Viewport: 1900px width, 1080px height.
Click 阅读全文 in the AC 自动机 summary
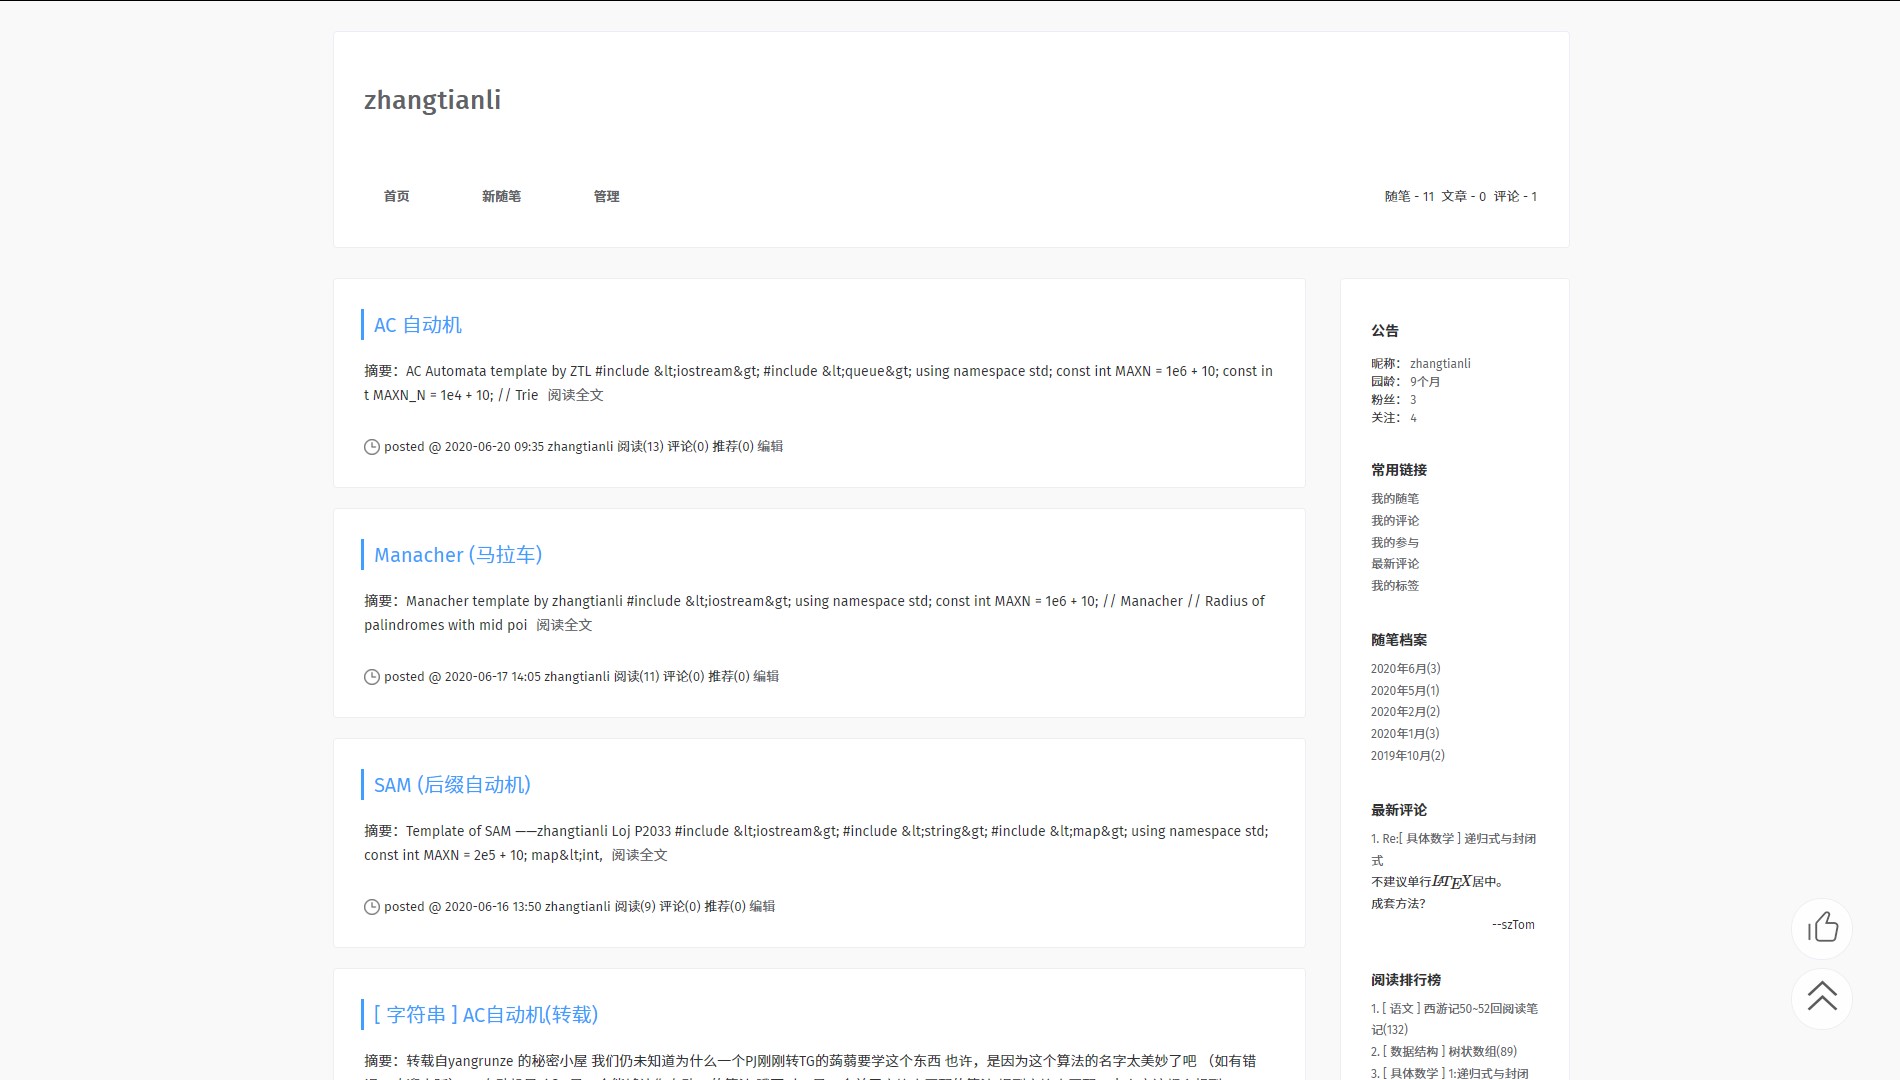(x=576, y=395)
